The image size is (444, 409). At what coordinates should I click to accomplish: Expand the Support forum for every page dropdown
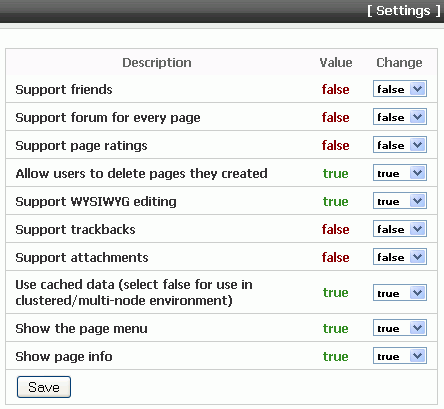[400, 117]
